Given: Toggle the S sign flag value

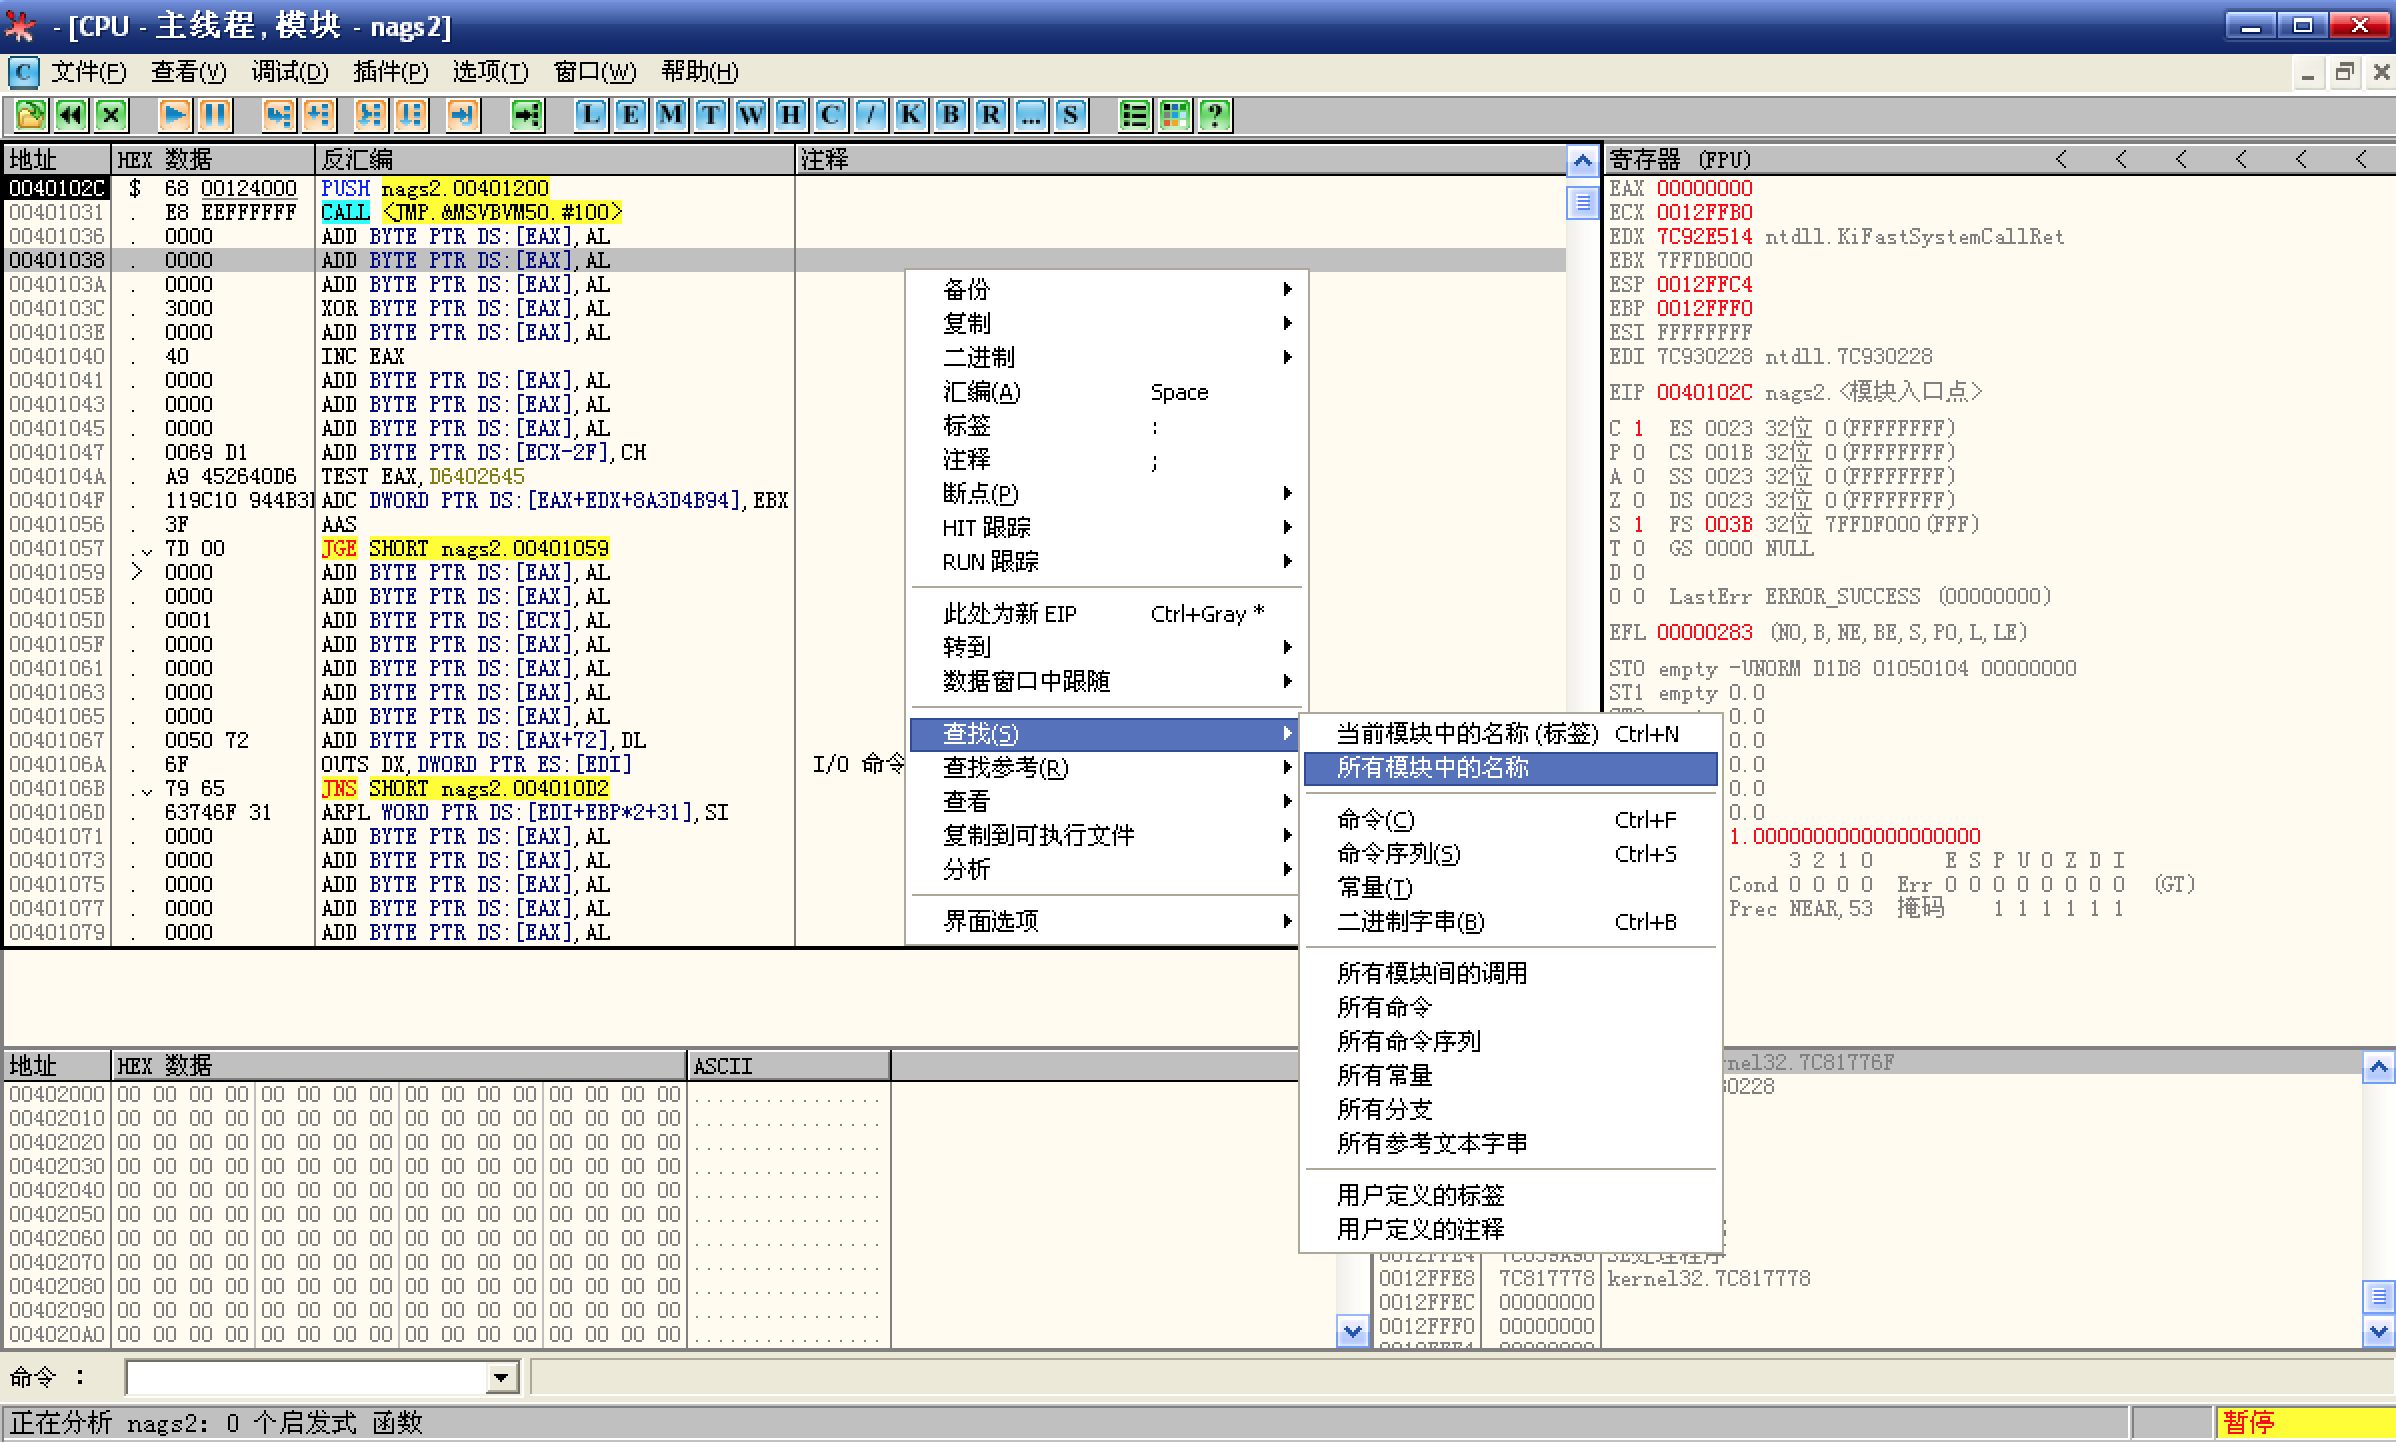Looking at the screenshot, I should point(1638,524).
